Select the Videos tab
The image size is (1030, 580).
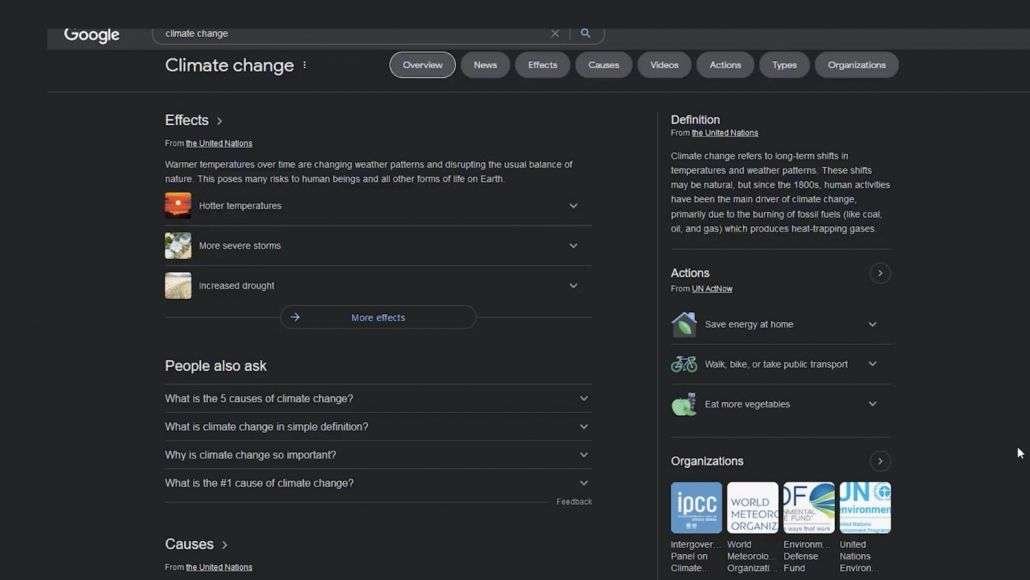(664, 65)
